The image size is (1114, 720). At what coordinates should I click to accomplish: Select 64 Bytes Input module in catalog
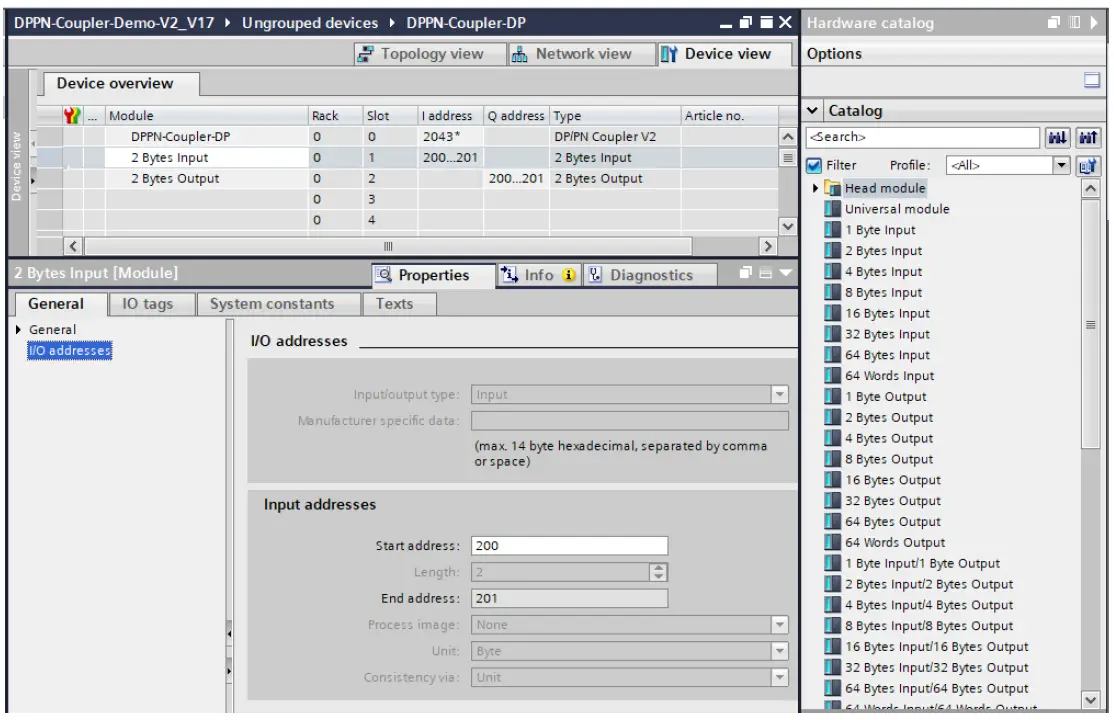[887, 355]
